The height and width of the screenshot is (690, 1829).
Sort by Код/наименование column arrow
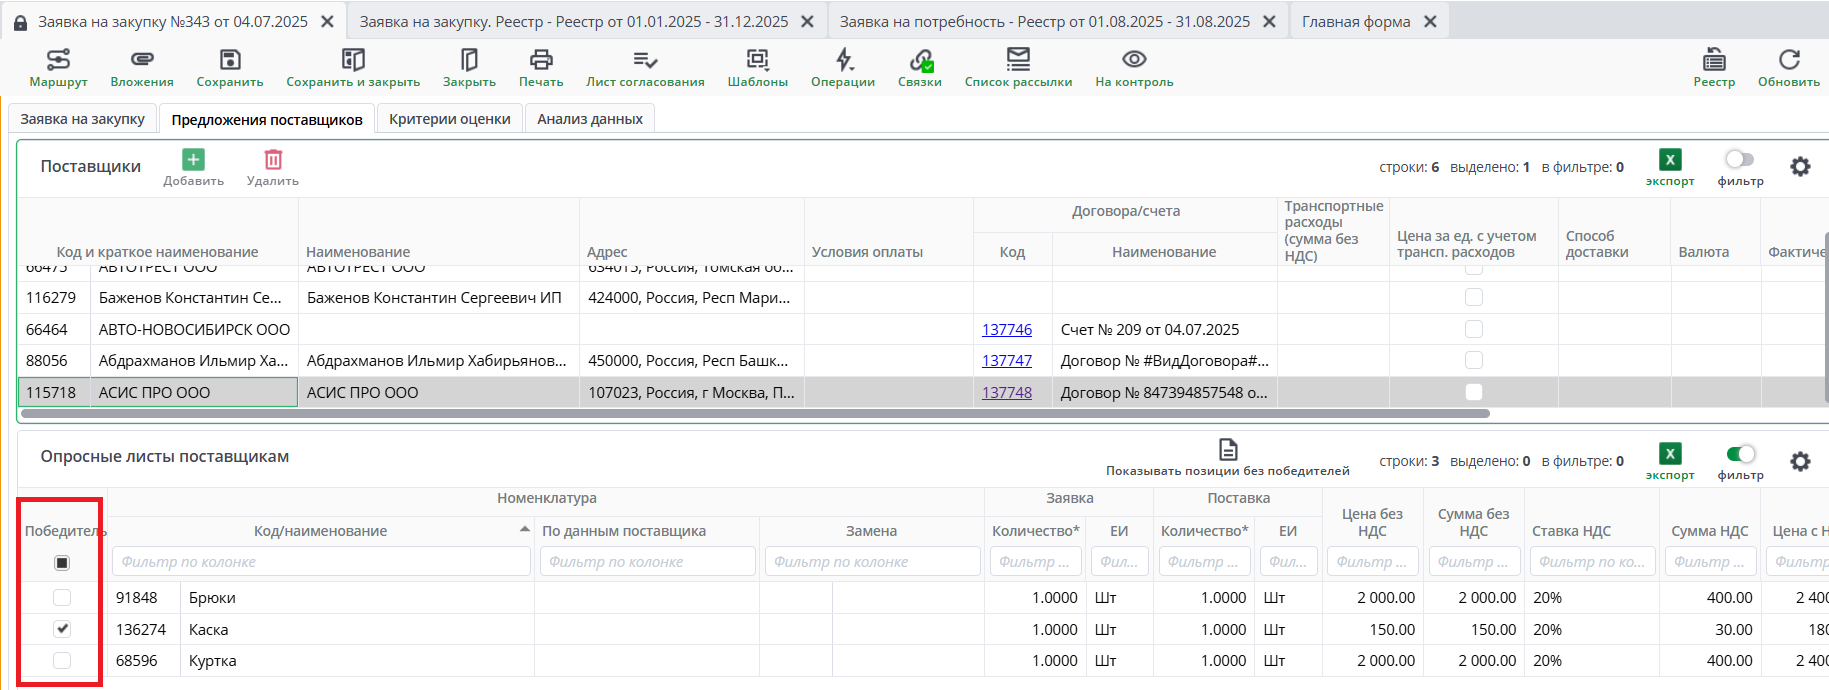[x=525, y=529]
